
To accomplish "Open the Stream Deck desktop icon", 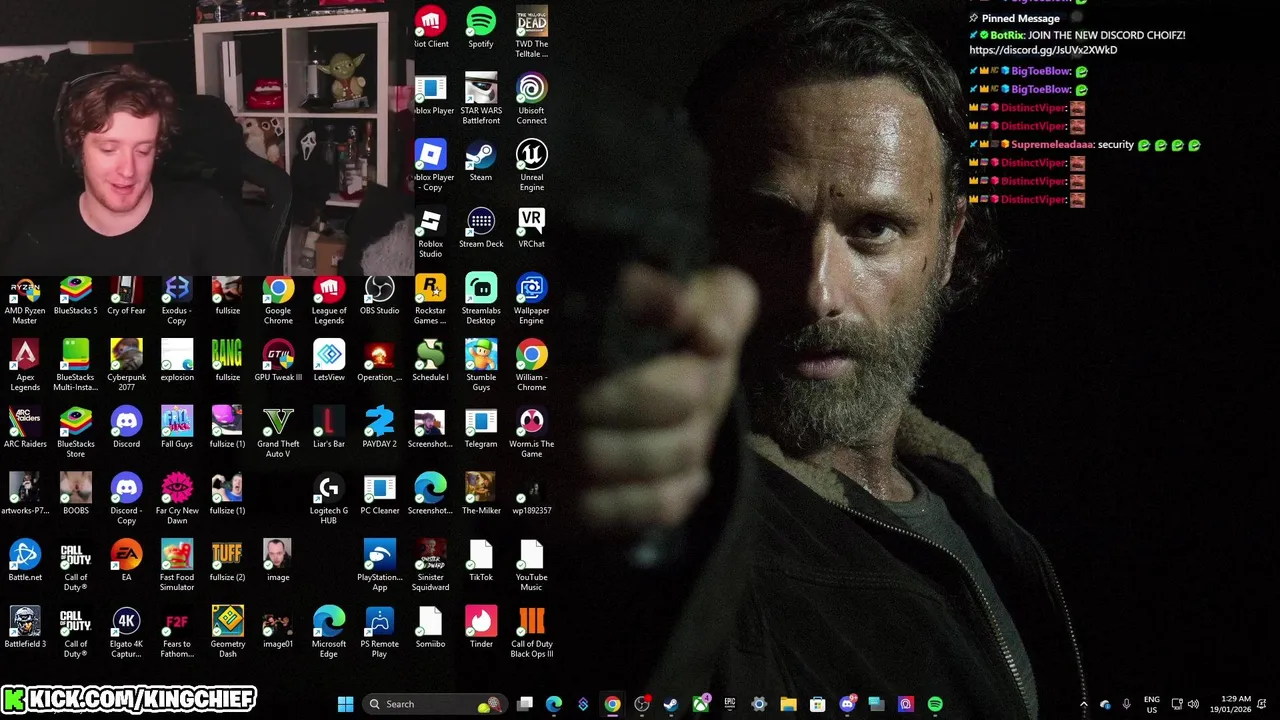I will (481, 227).
